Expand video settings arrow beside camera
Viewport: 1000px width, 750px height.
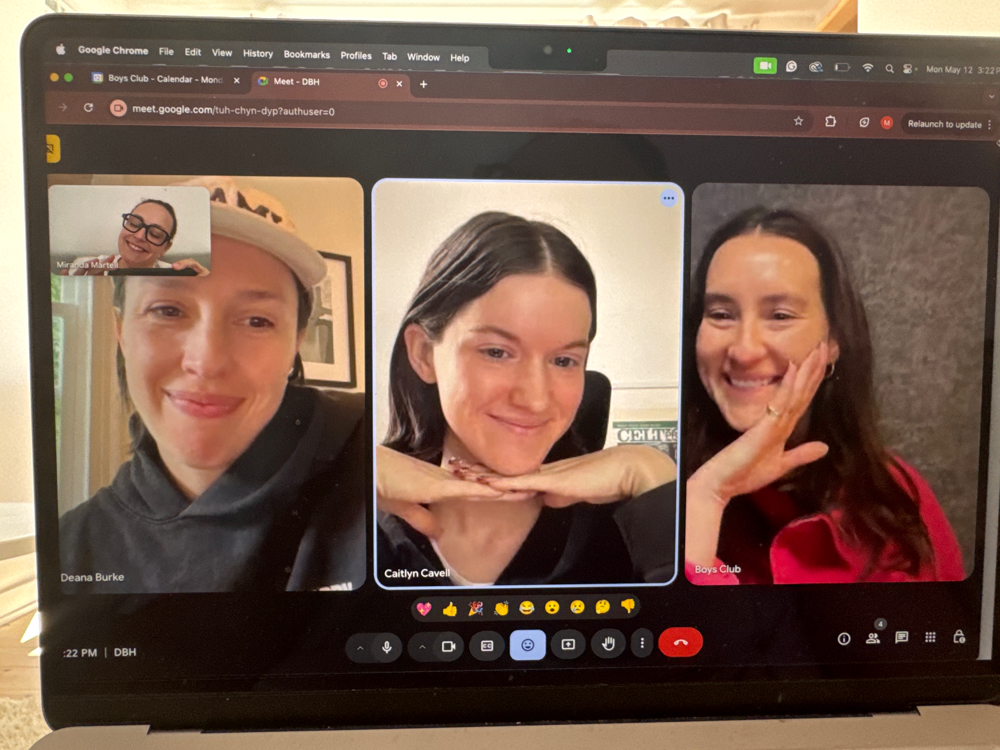[422, 647]
